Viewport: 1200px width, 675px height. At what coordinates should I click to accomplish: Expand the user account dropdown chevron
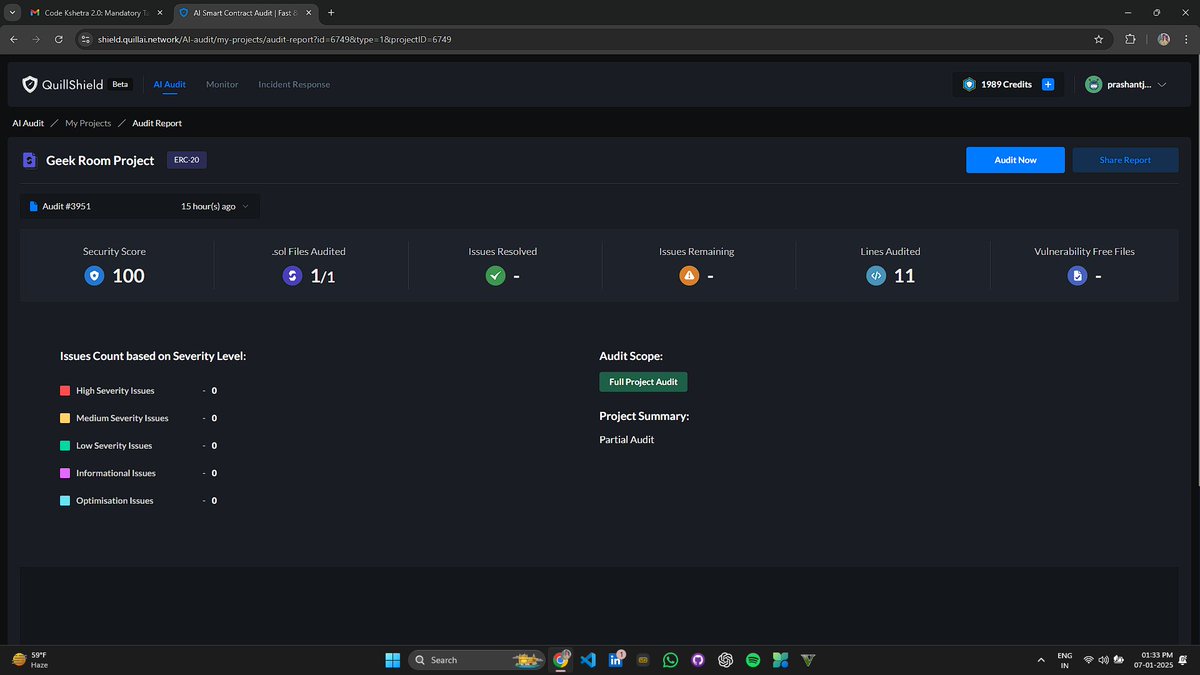(x=1161, y=85)
